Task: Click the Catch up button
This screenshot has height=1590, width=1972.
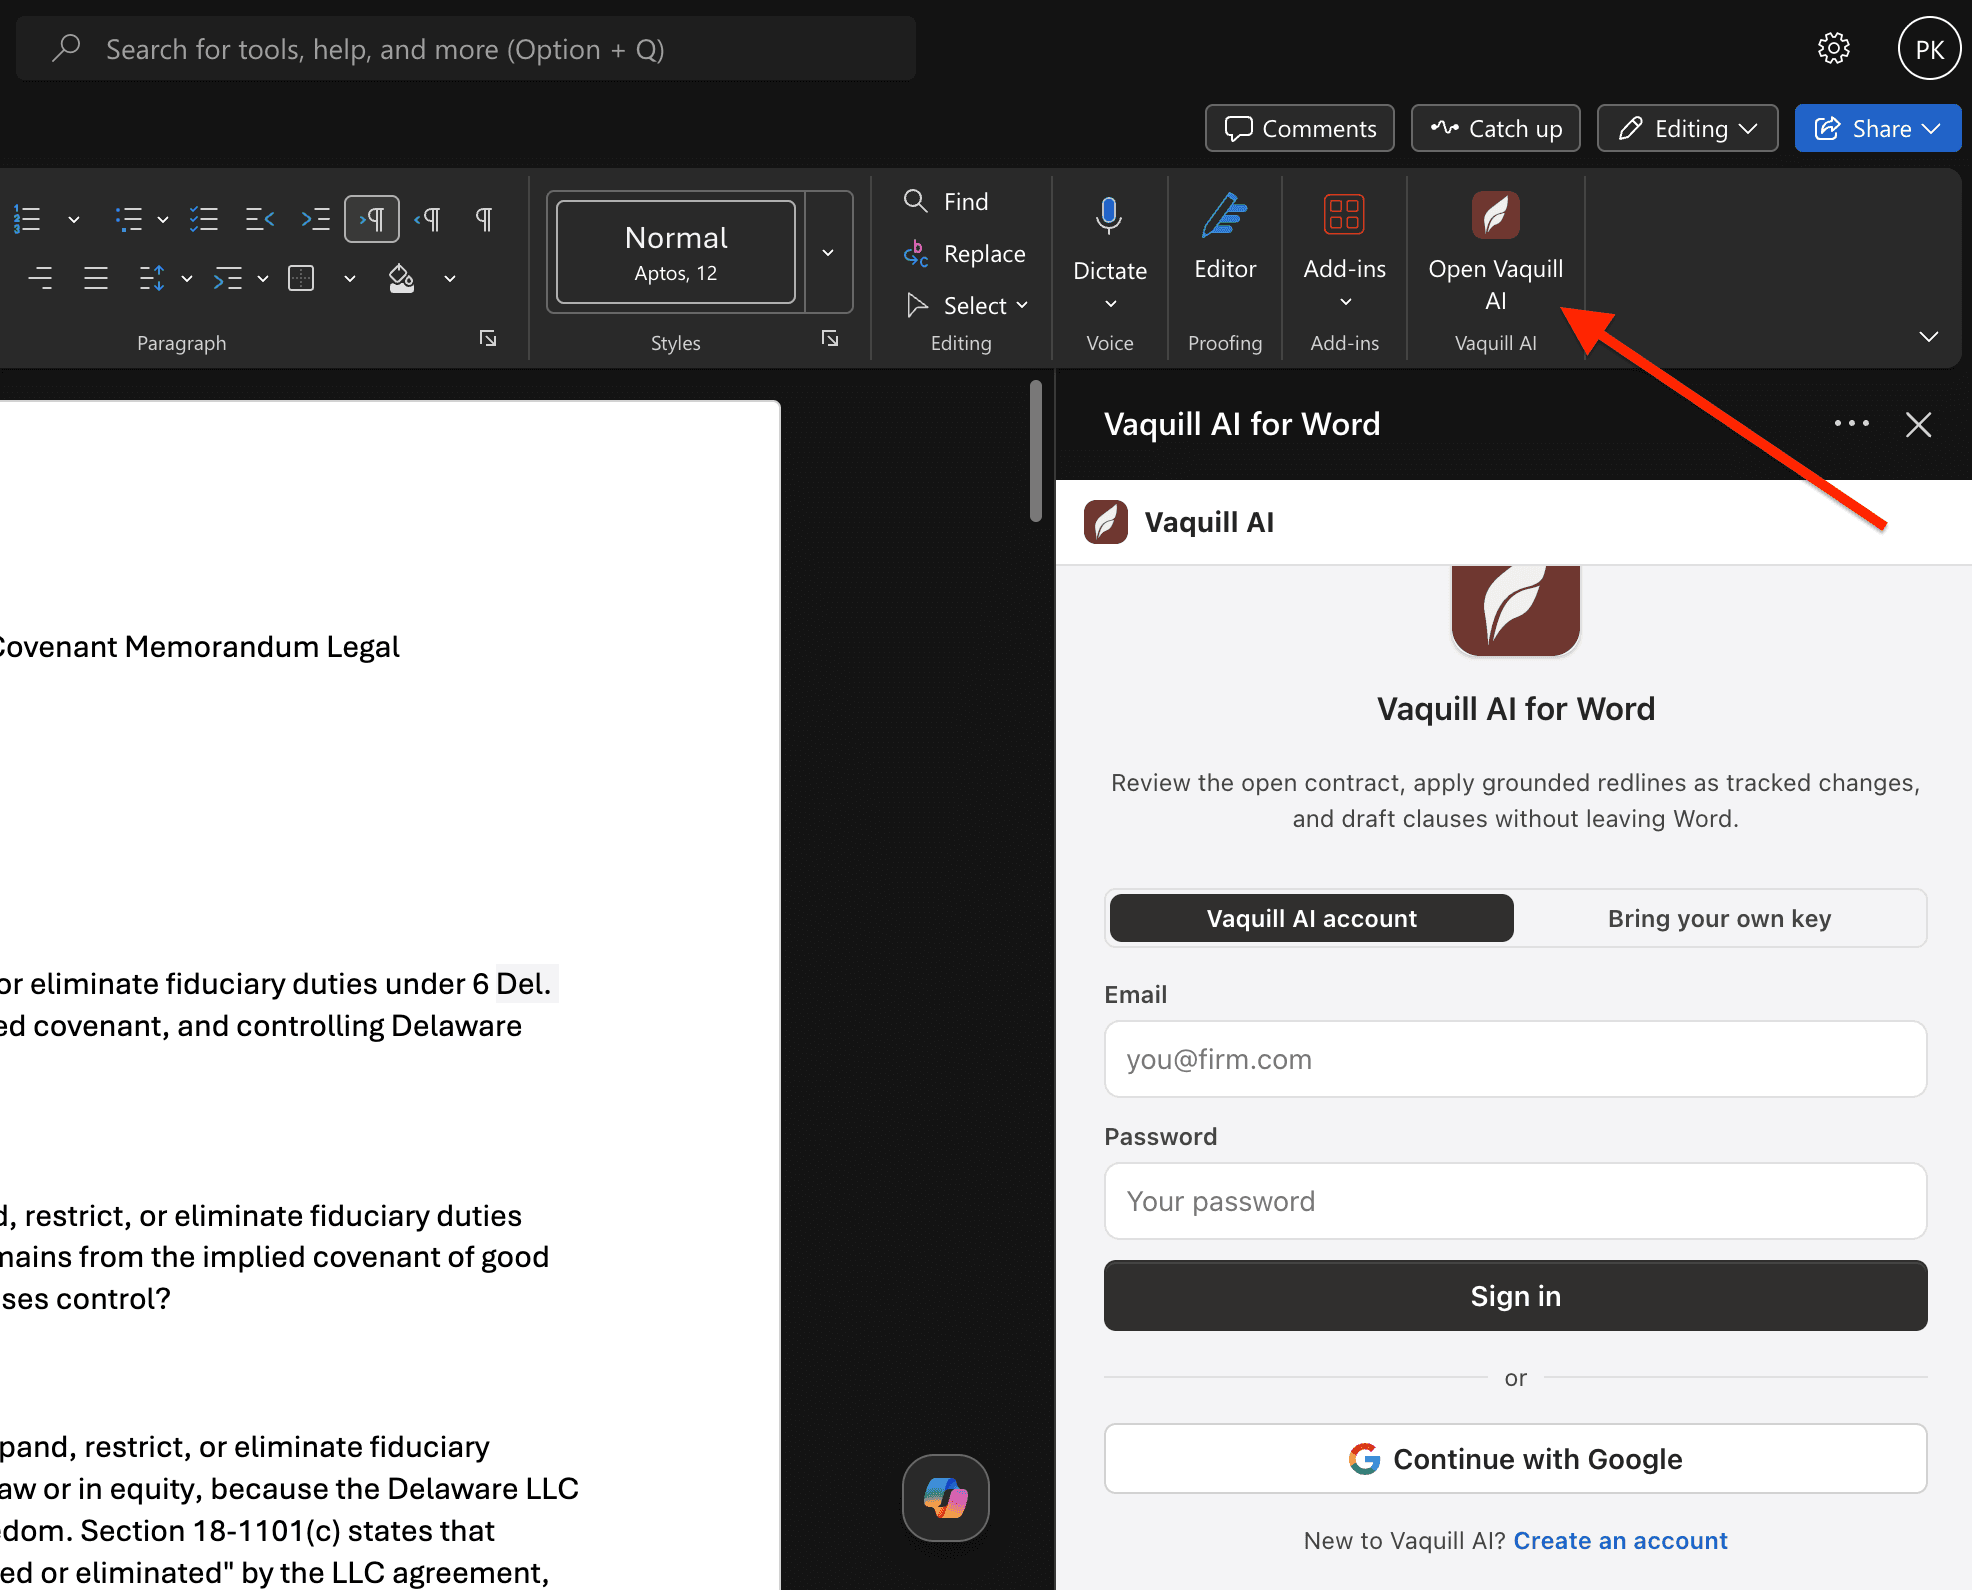Action: pyautogui.click(x=1495, y=128)
